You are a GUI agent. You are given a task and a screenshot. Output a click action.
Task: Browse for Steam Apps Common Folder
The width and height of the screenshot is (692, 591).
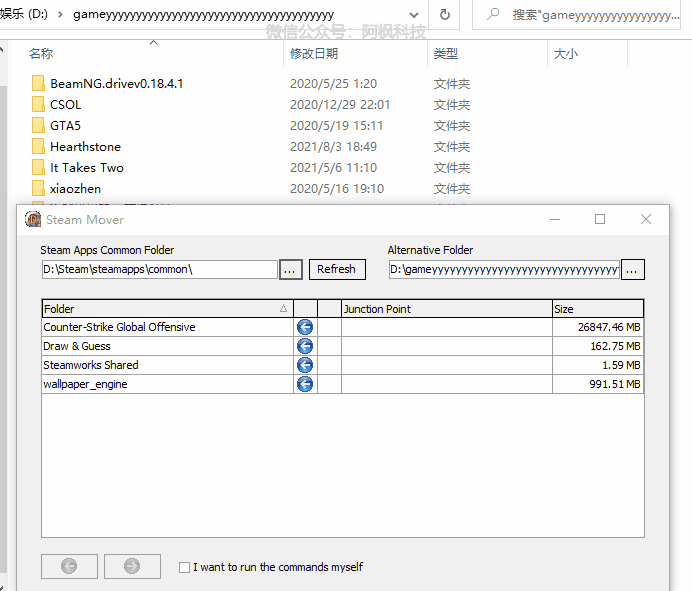290,270
